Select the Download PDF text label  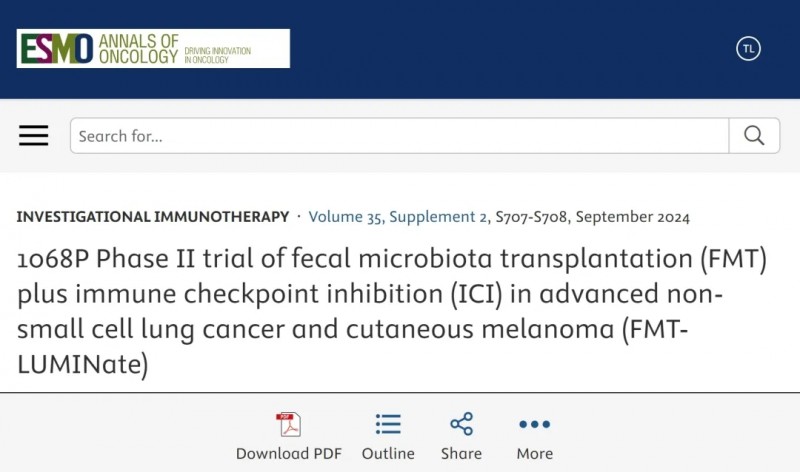[x=289, y=454]
